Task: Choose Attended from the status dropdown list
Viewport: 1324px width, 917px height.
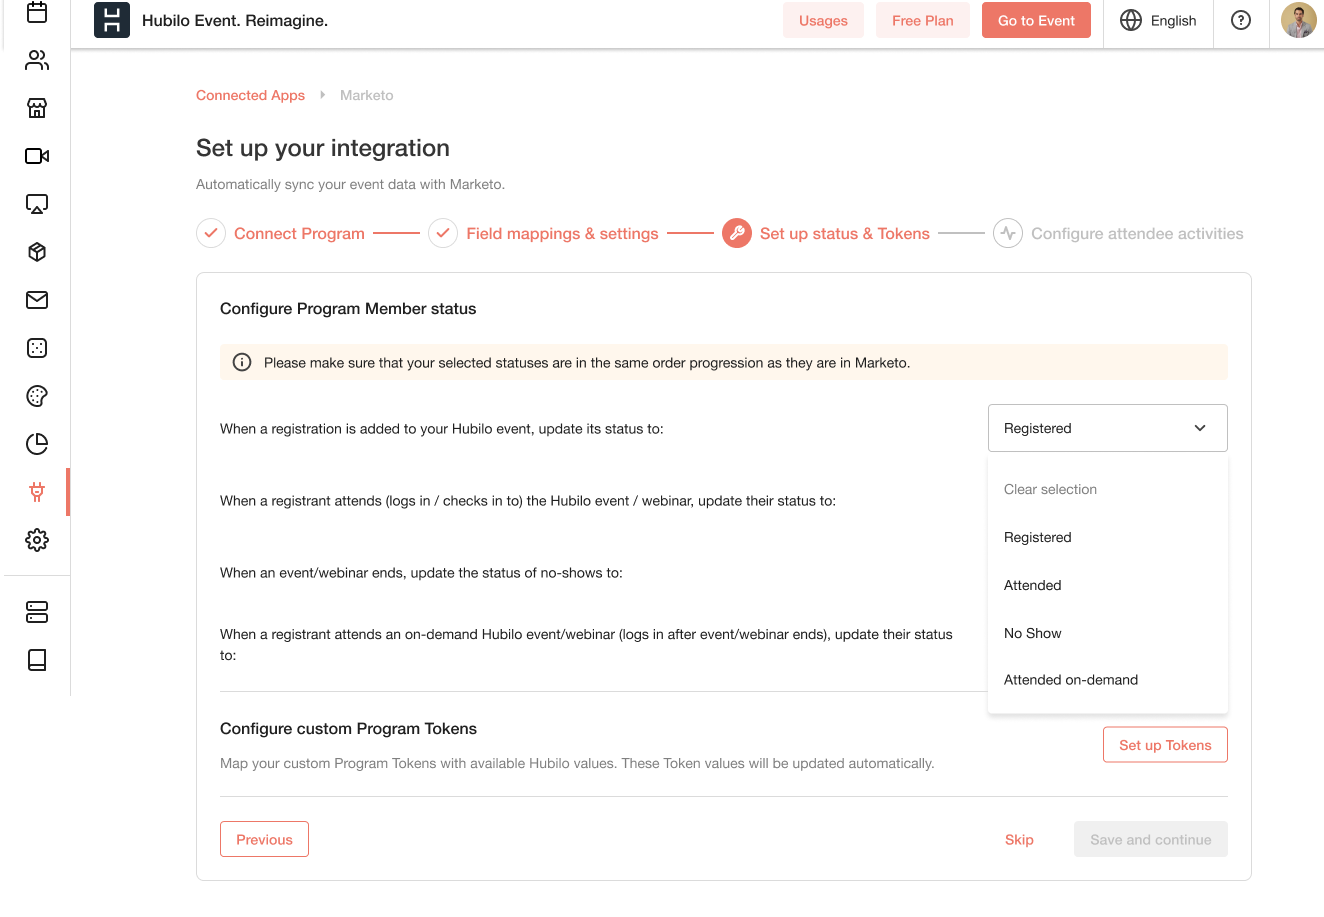Action: [x=1032, y=585]
